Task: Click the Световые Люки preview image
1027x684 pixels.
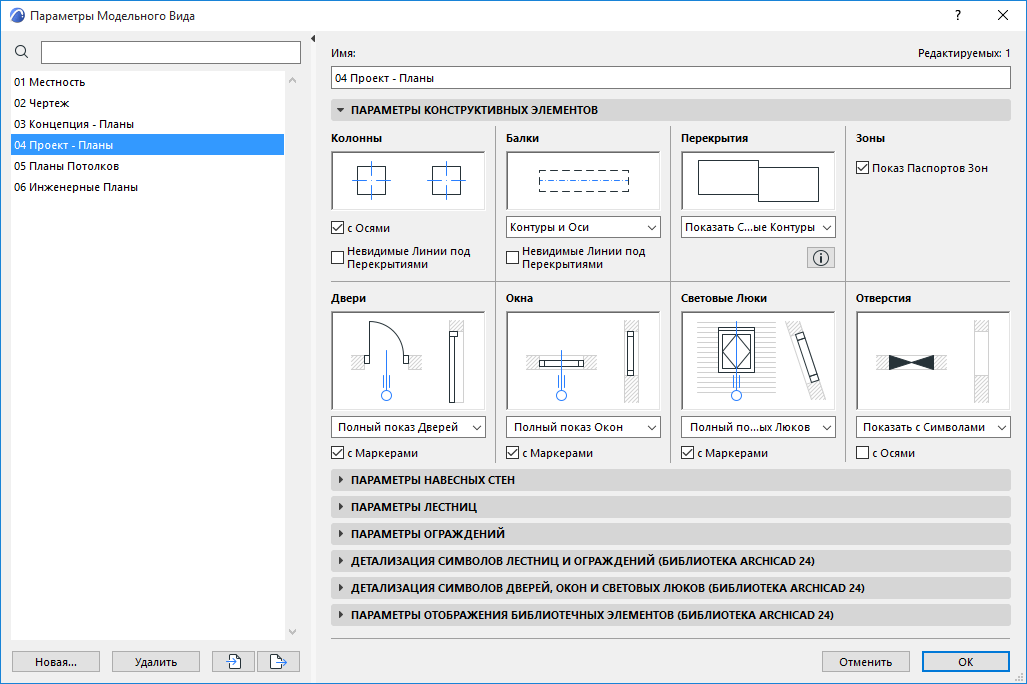Action: (x=757, y=361)
